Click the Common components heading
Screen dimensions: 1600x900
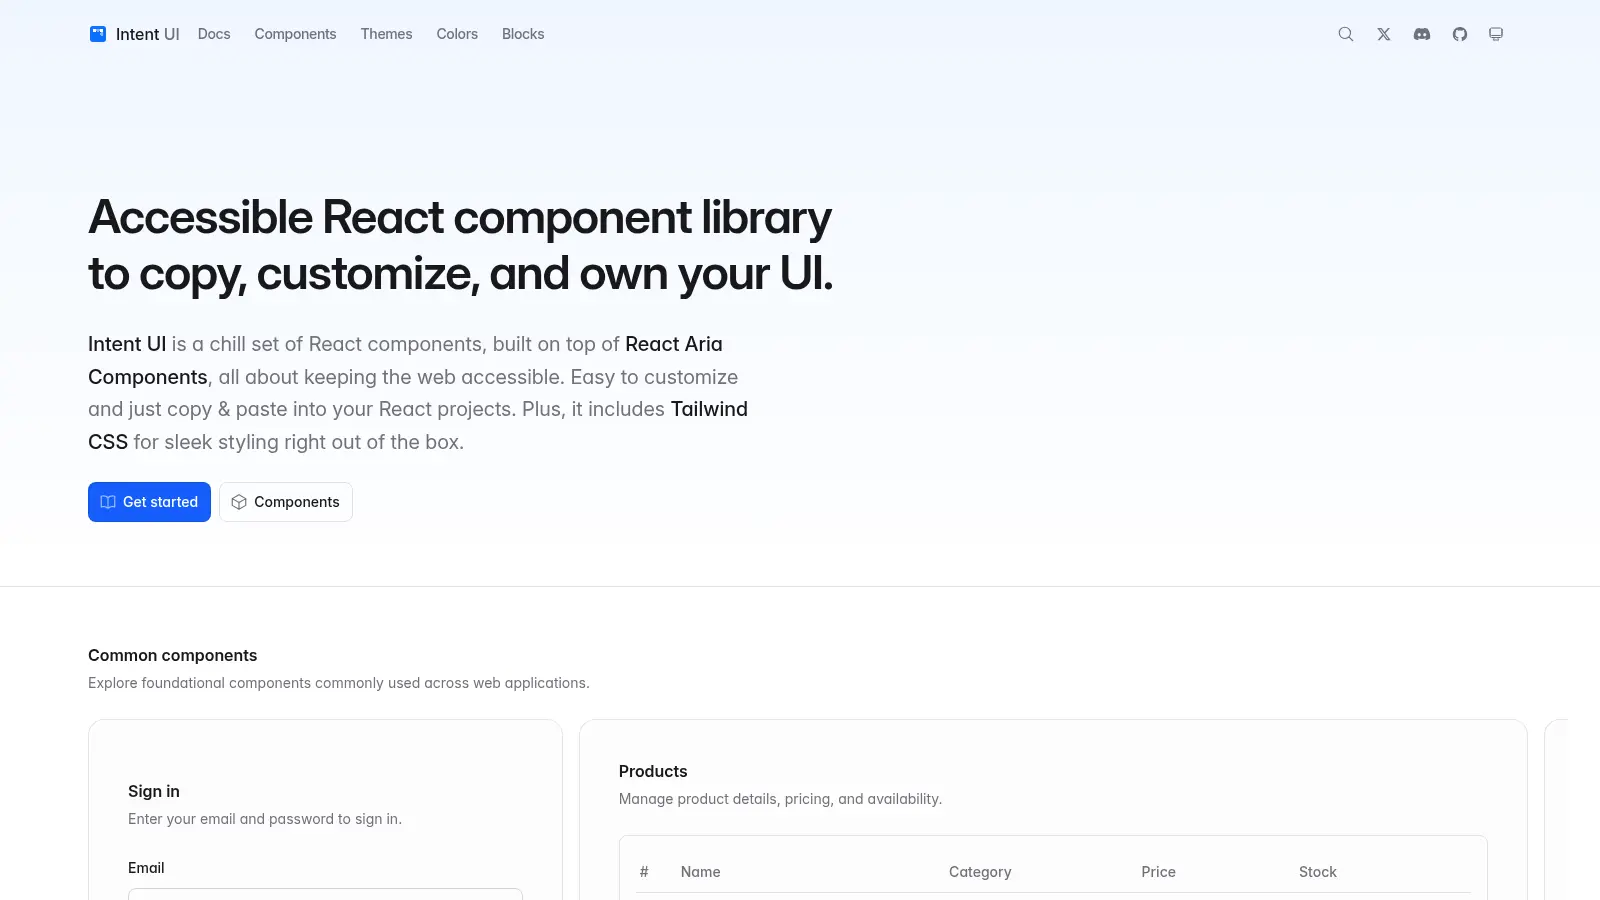click(x=172, y=655)
